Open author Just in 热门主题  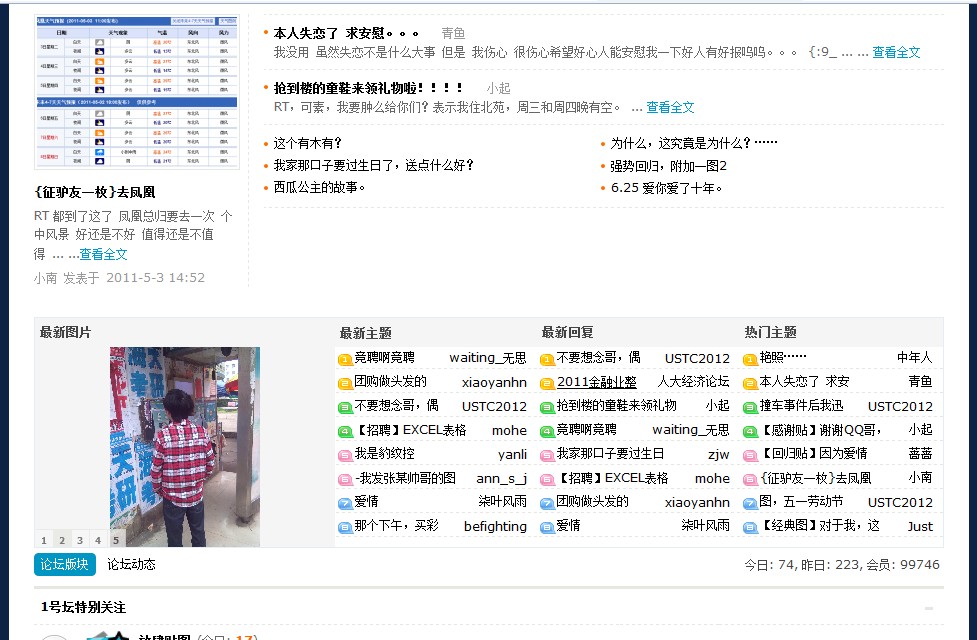tap(920, 526)
